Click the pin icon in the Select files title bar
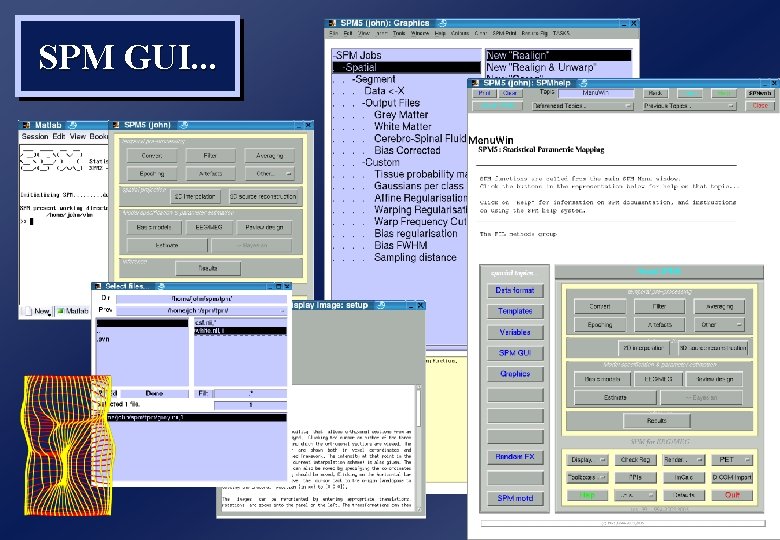The width and height of the screenshot is (780, 540). click(161, 286)
